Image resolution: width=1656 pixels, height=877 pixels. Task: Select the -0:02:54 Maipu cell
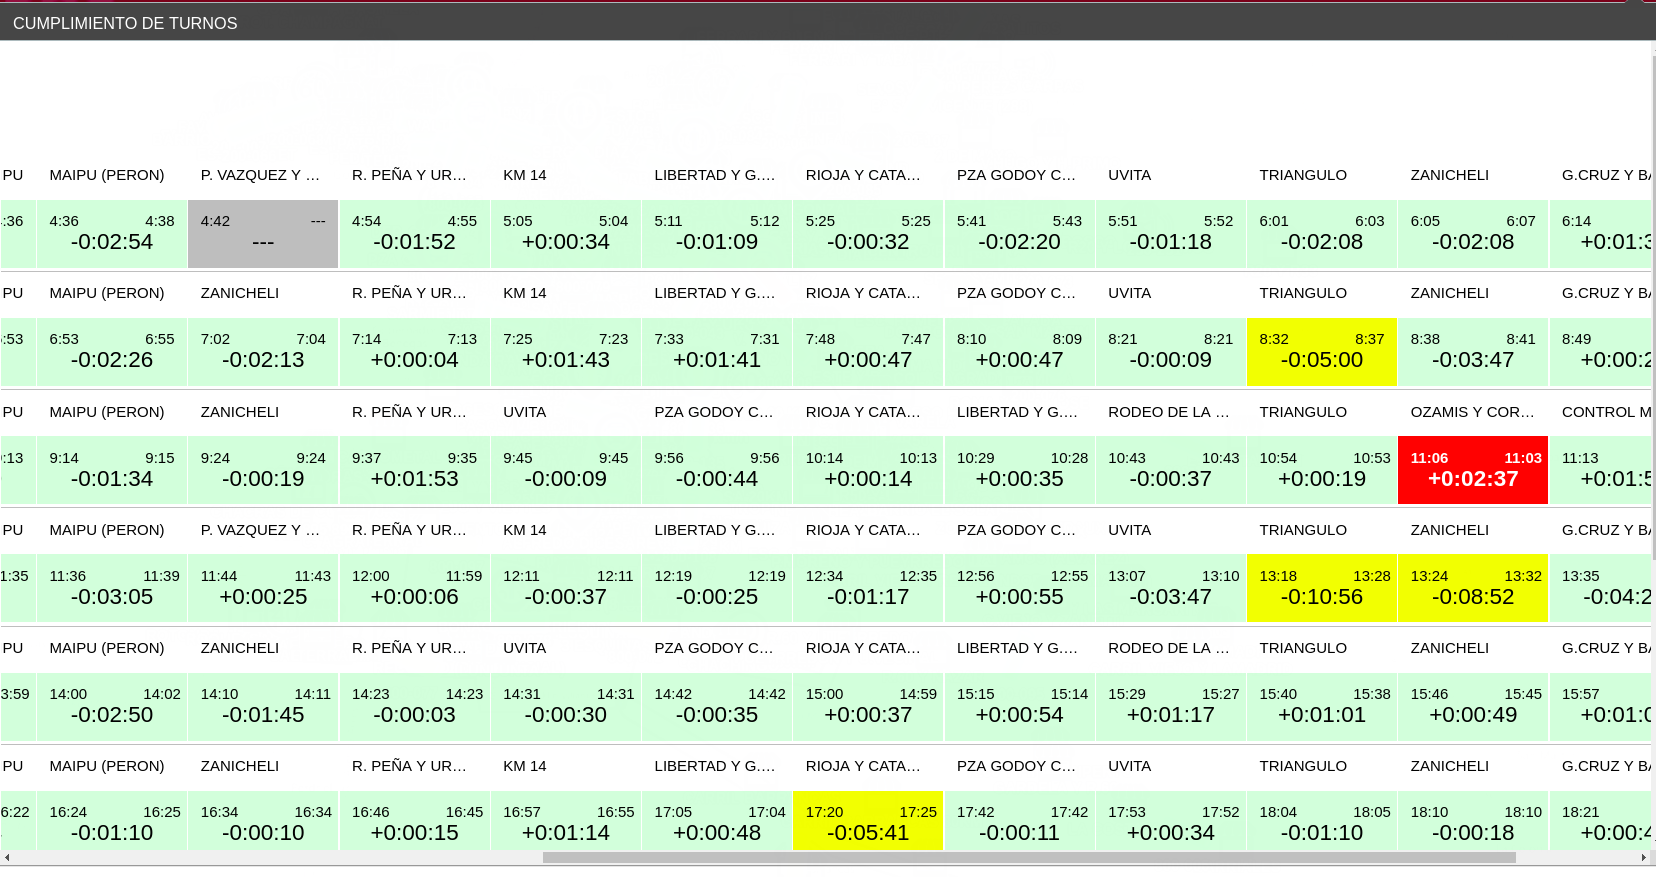click(112, 234)
